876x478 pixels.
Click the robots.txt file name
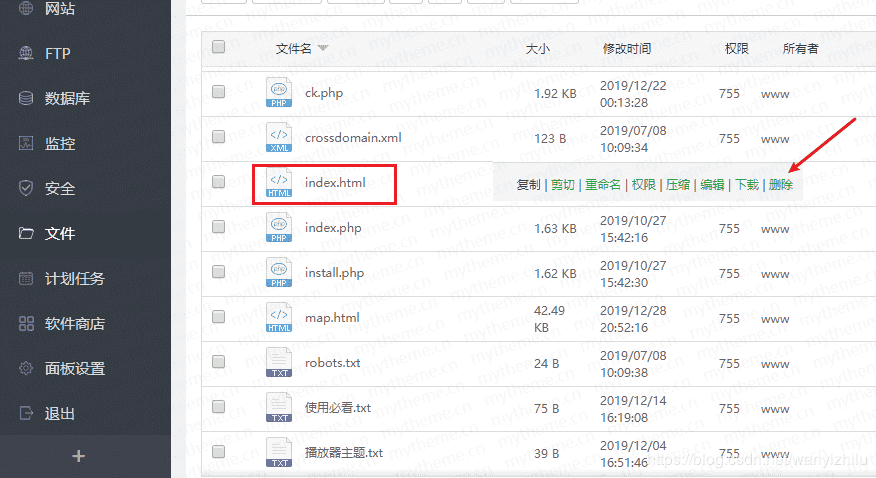(332, 363)
